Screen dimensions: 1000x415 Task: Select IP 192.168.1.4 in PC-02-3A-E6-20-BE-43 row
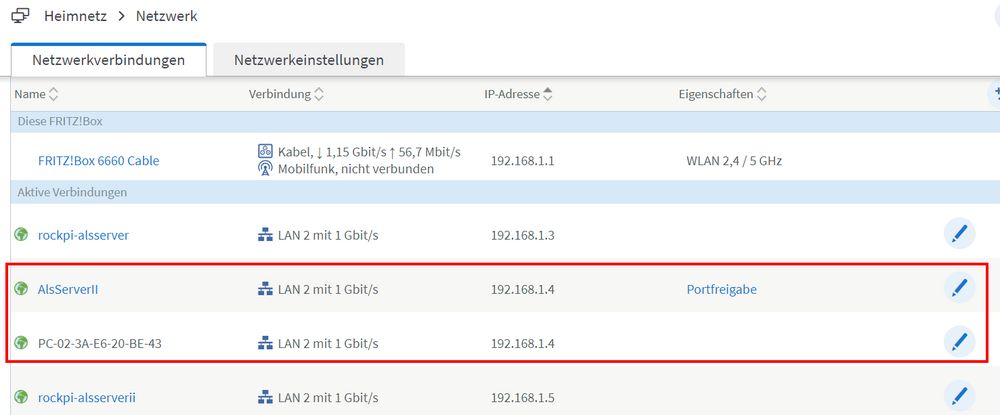pos(522,344)
